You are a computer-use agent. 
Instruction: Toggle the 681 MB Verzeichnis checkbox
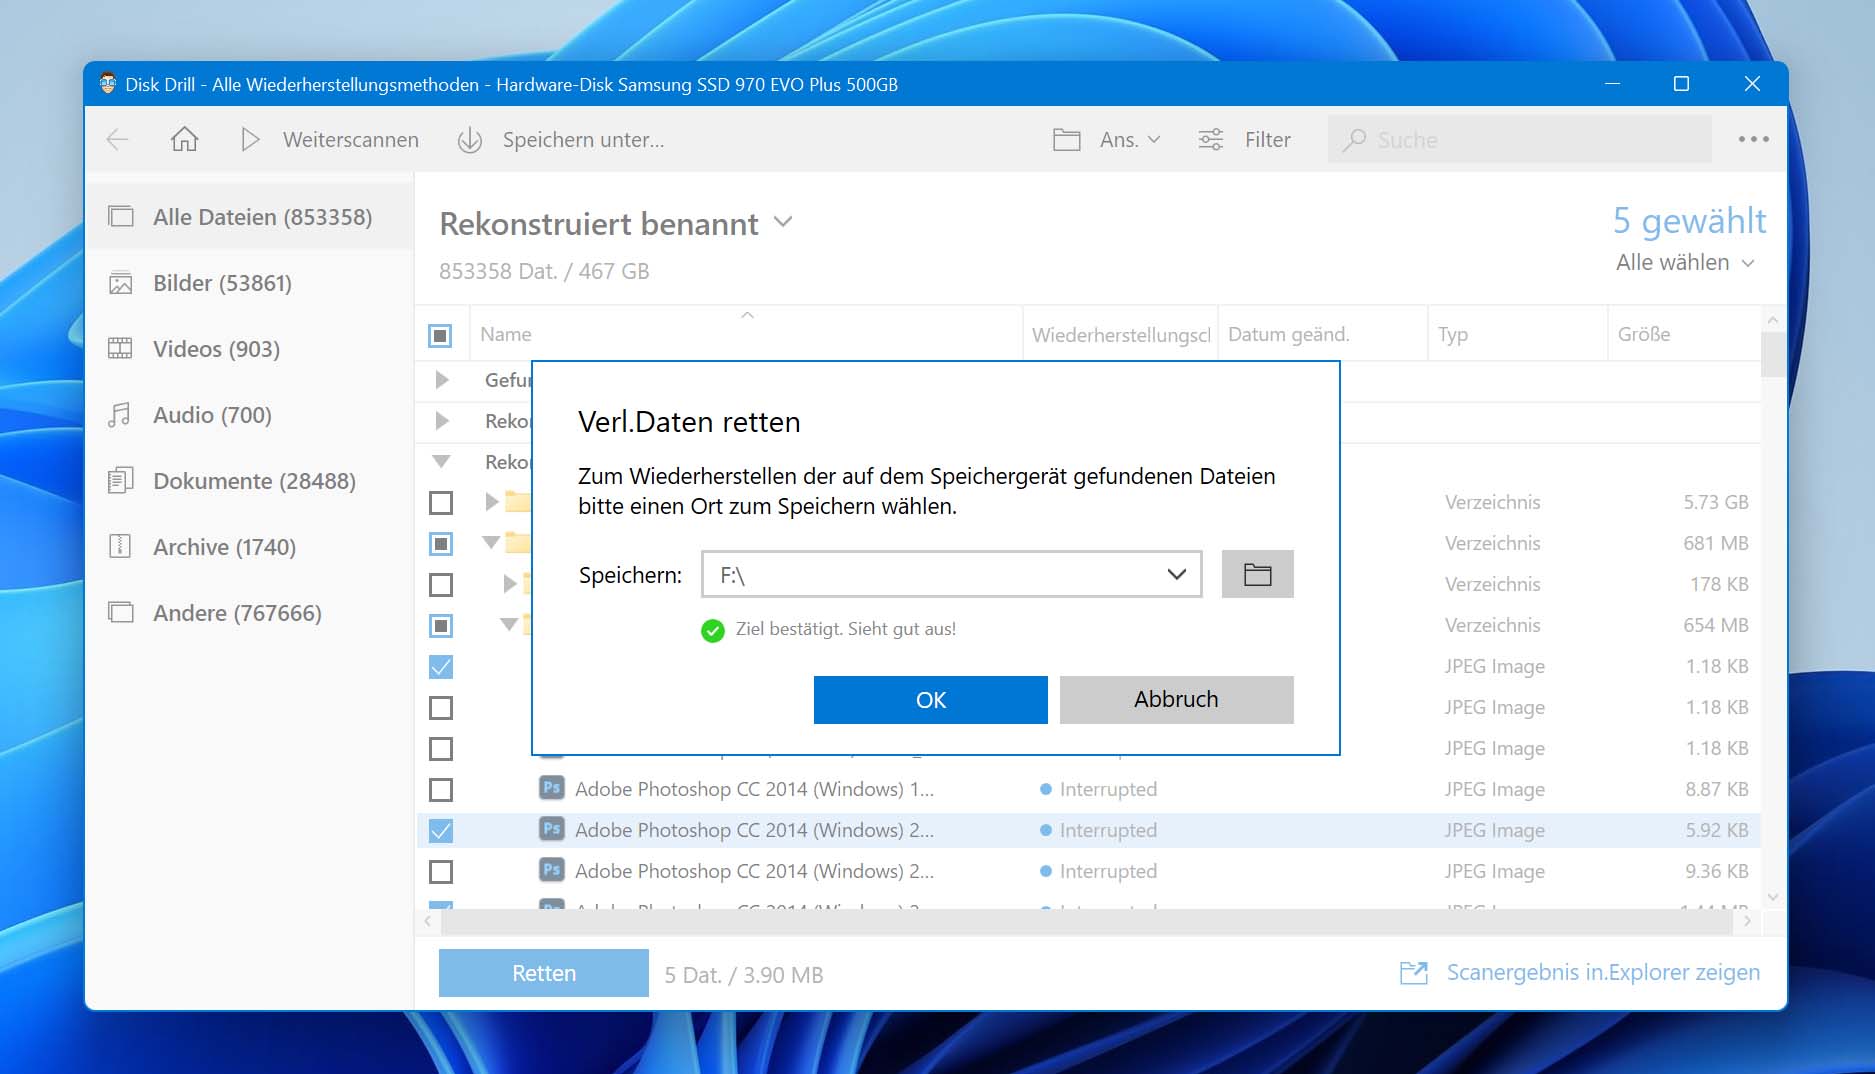(440, 543)
